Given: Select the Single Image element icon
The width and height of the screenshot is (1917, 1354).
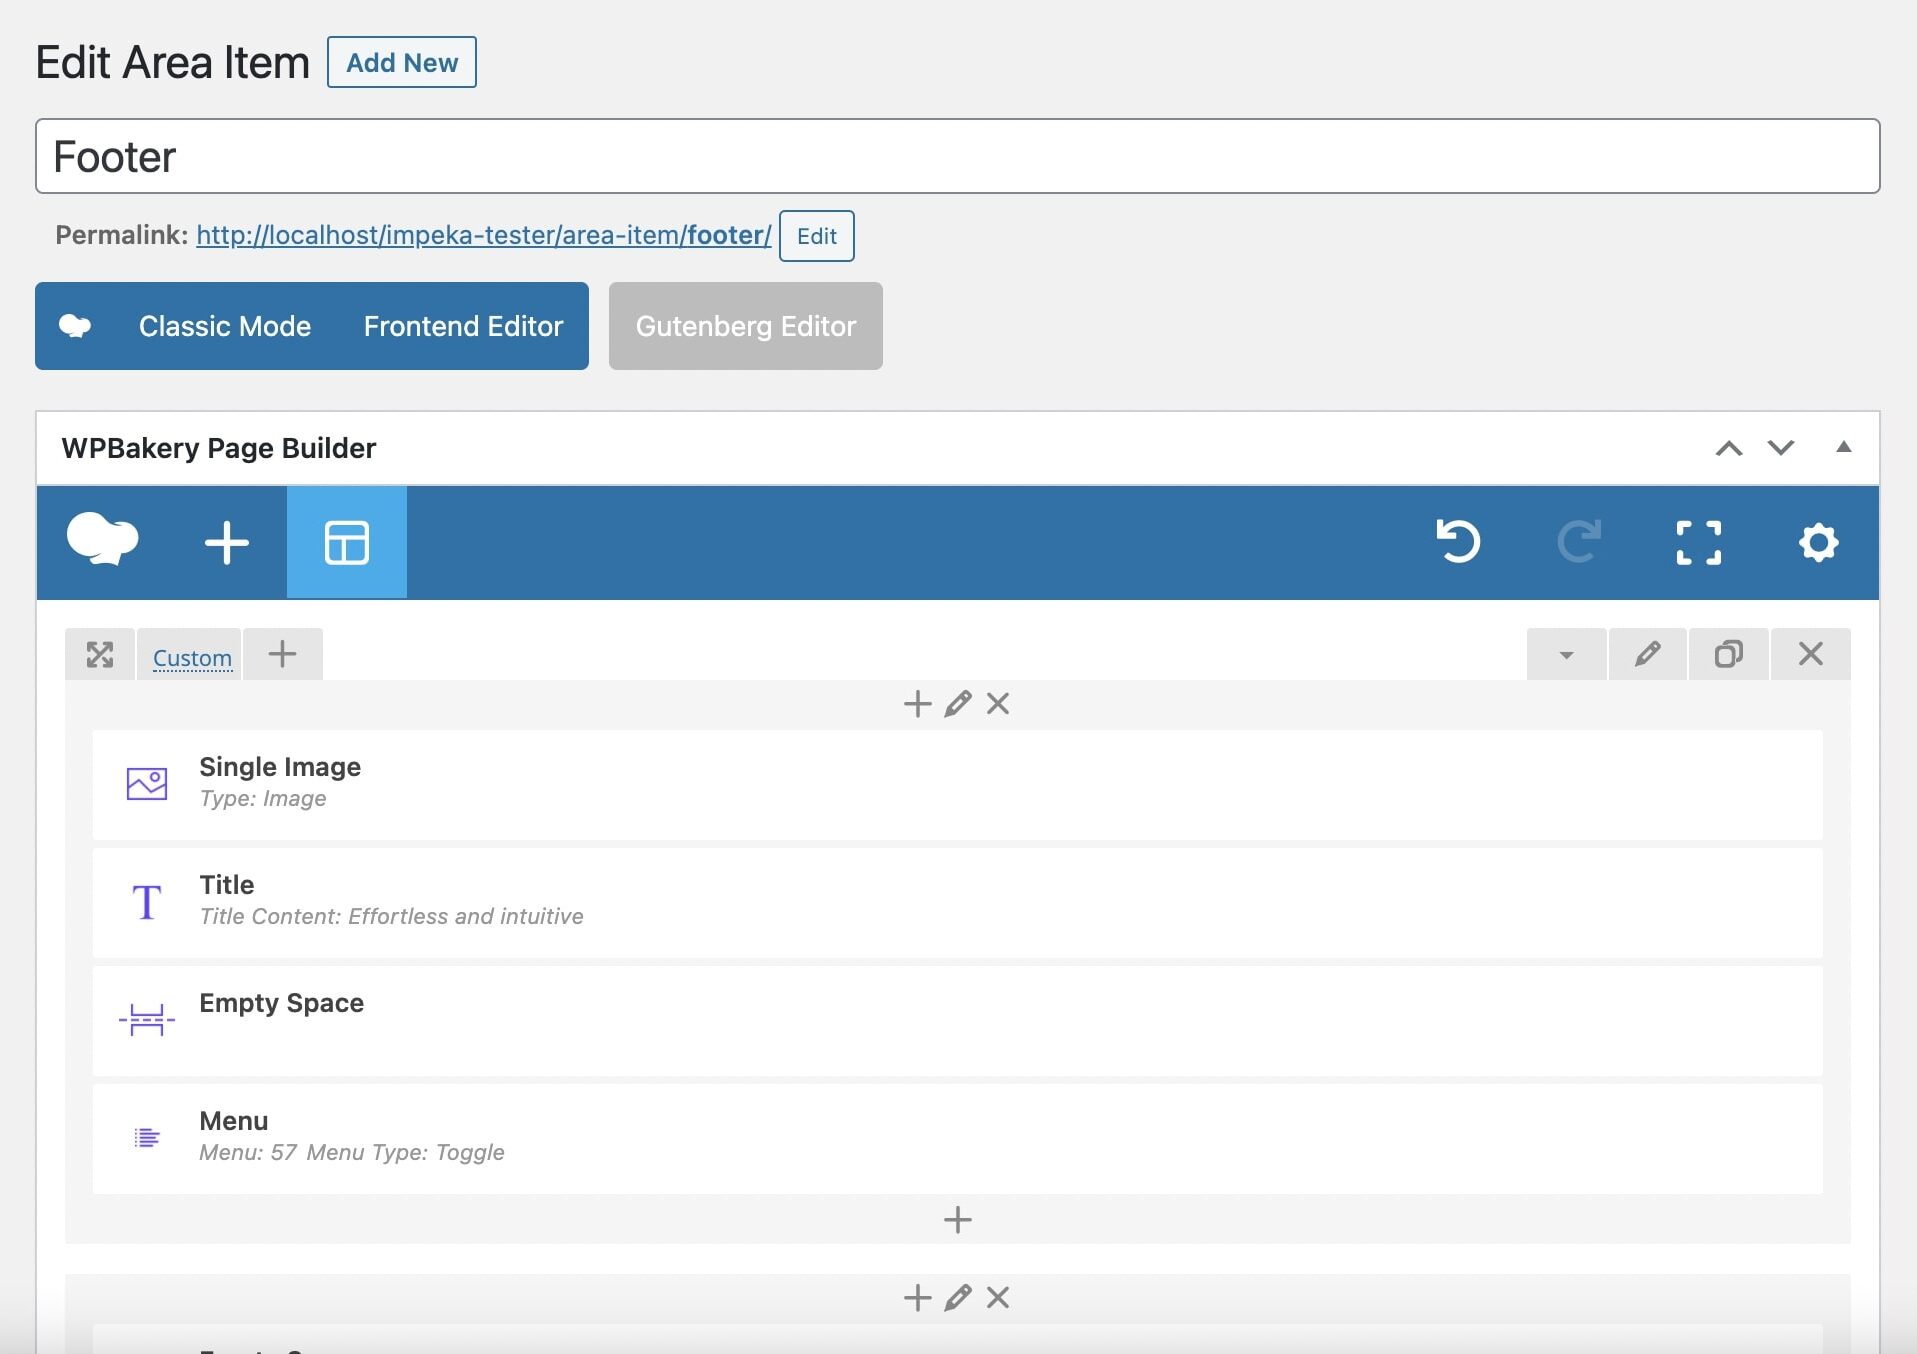Looking at the screenshot, I should 147,783.
